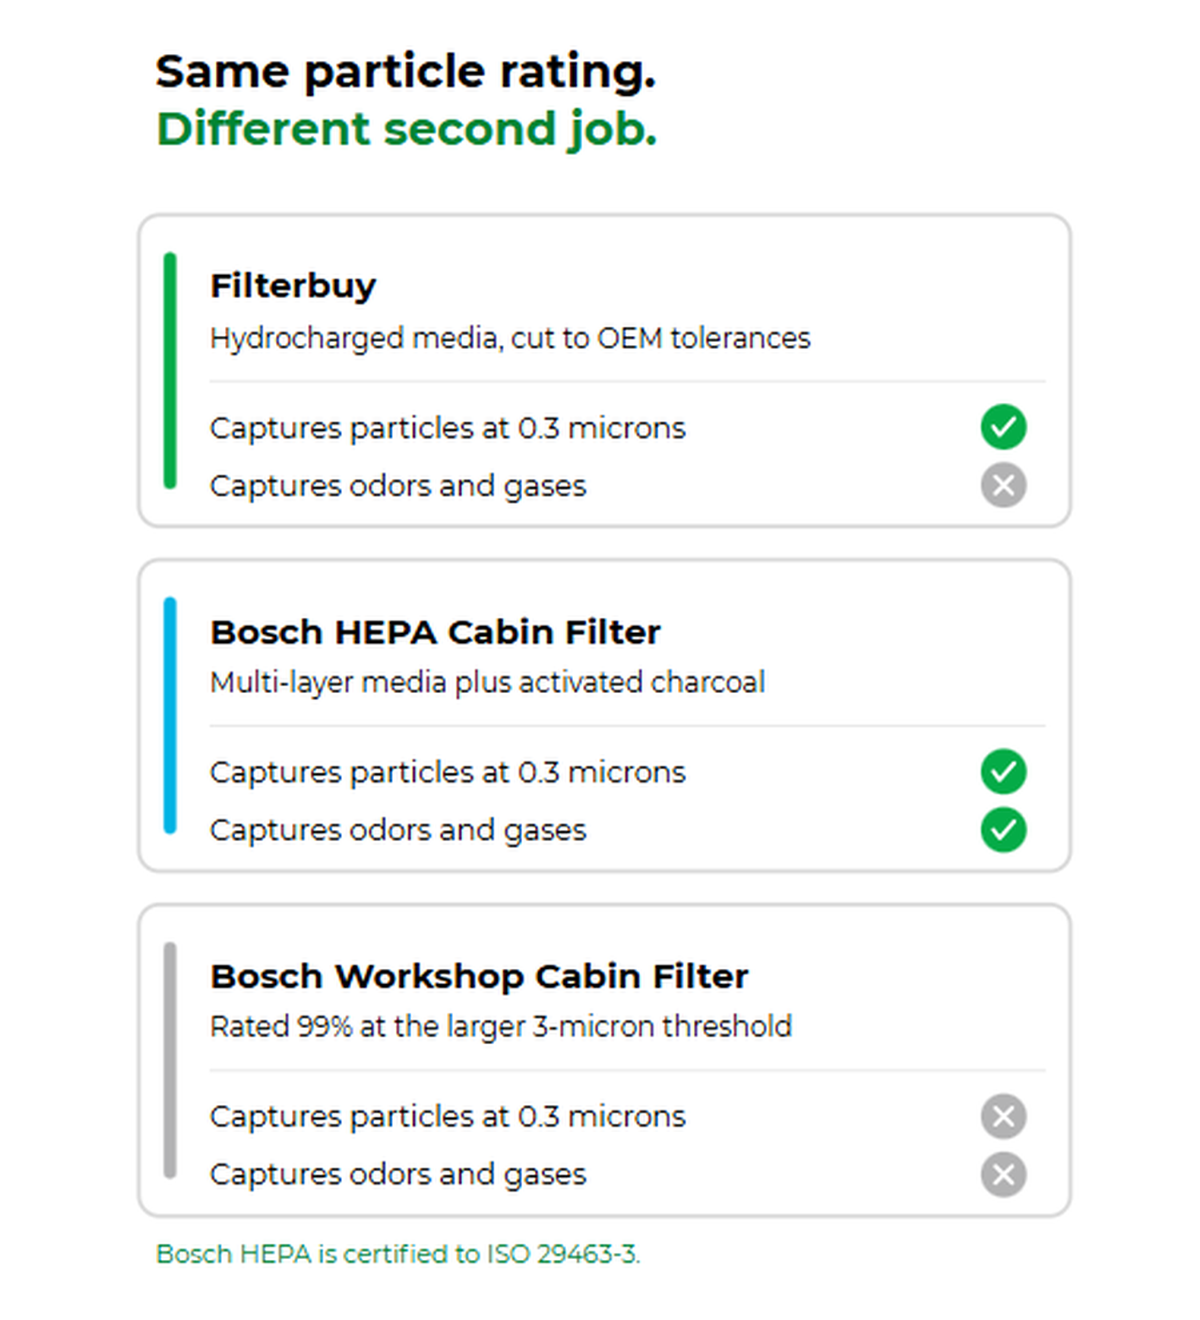Click 'Hydrocharged media, cut to OEM tolerances' text
Viewport: 1200px width, 1320px height.
[x=510, y=339]
